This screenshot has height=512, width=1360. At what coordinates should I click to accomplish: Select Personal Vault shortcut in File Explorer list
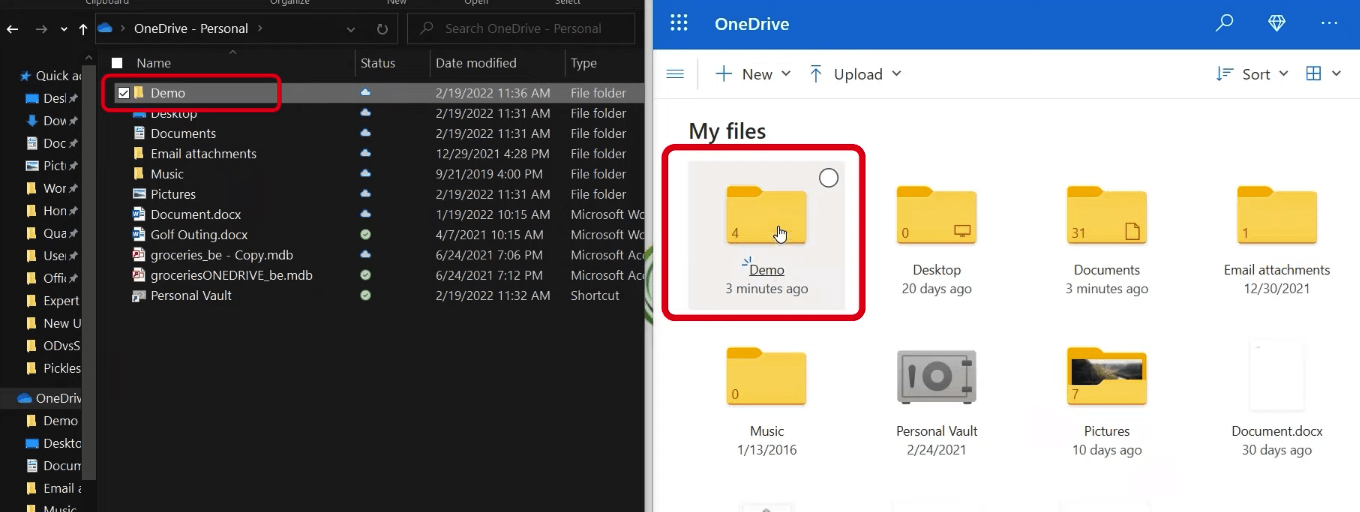(x=191, y=296)
